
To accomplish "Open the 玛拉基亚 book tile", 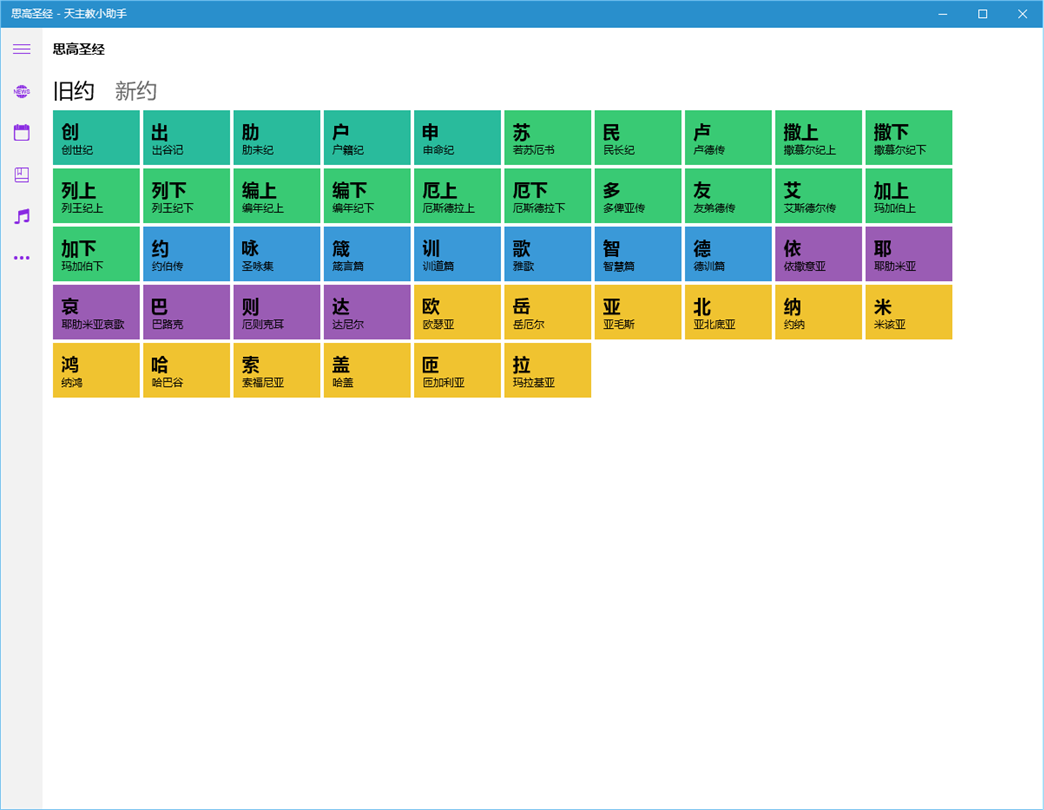I will 547,370.
